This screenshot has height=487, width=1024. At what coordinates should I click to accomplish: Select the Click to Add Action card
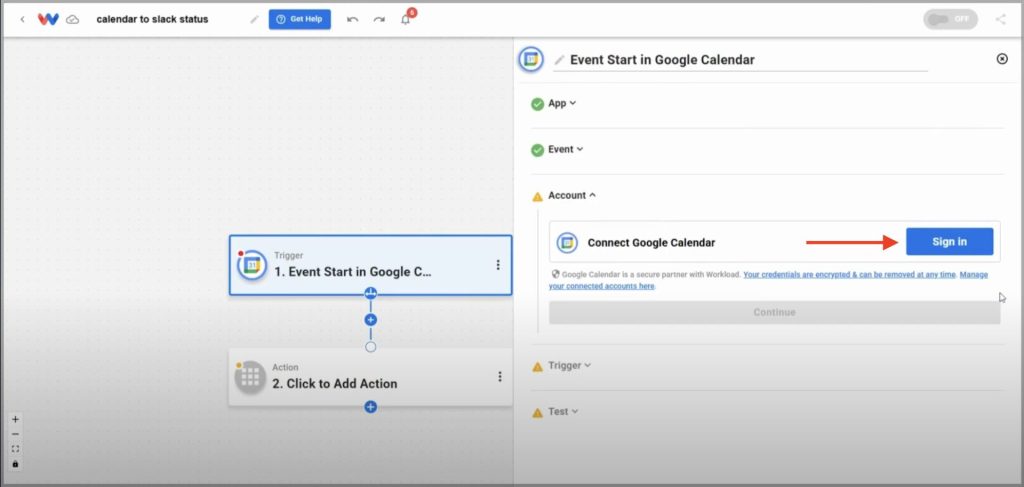(x=370, y=377)
